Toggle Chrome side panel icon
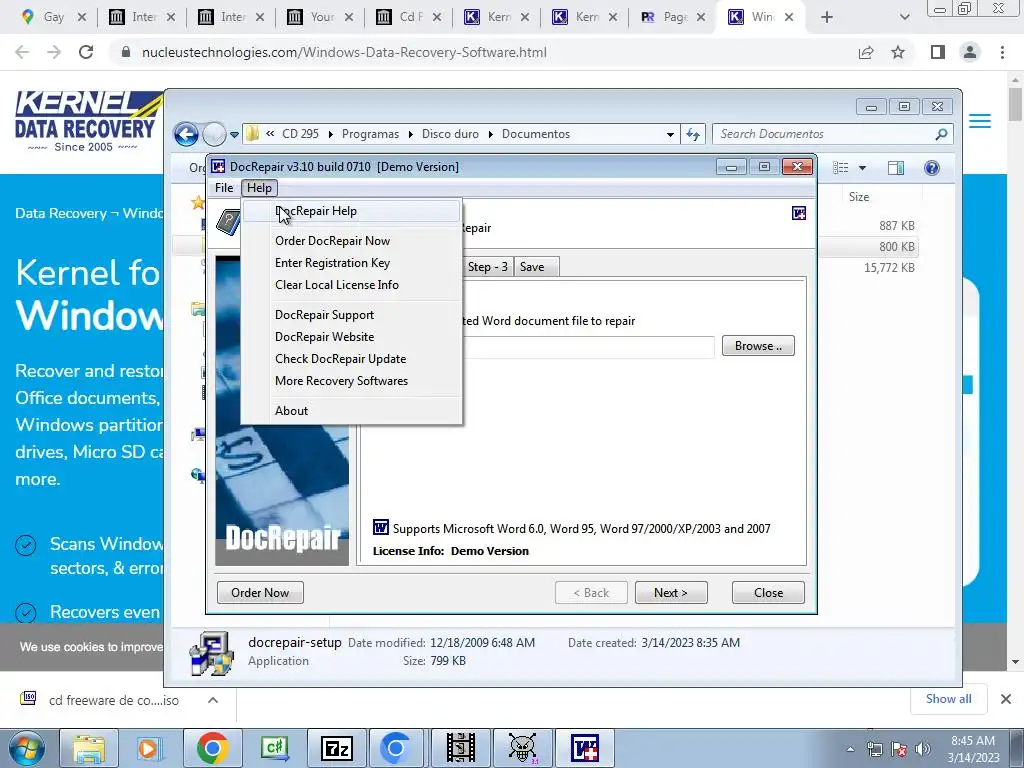The height and width of the screenshot is (768, 1024). pyautogui.click(x=938, y=52)
